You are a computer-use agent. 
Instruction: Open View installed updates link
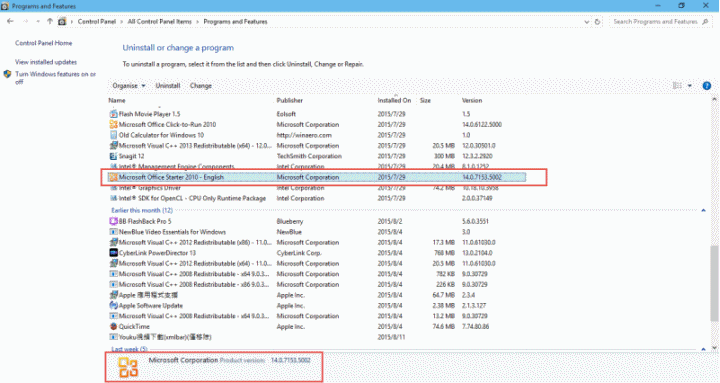tap(46, 62)
